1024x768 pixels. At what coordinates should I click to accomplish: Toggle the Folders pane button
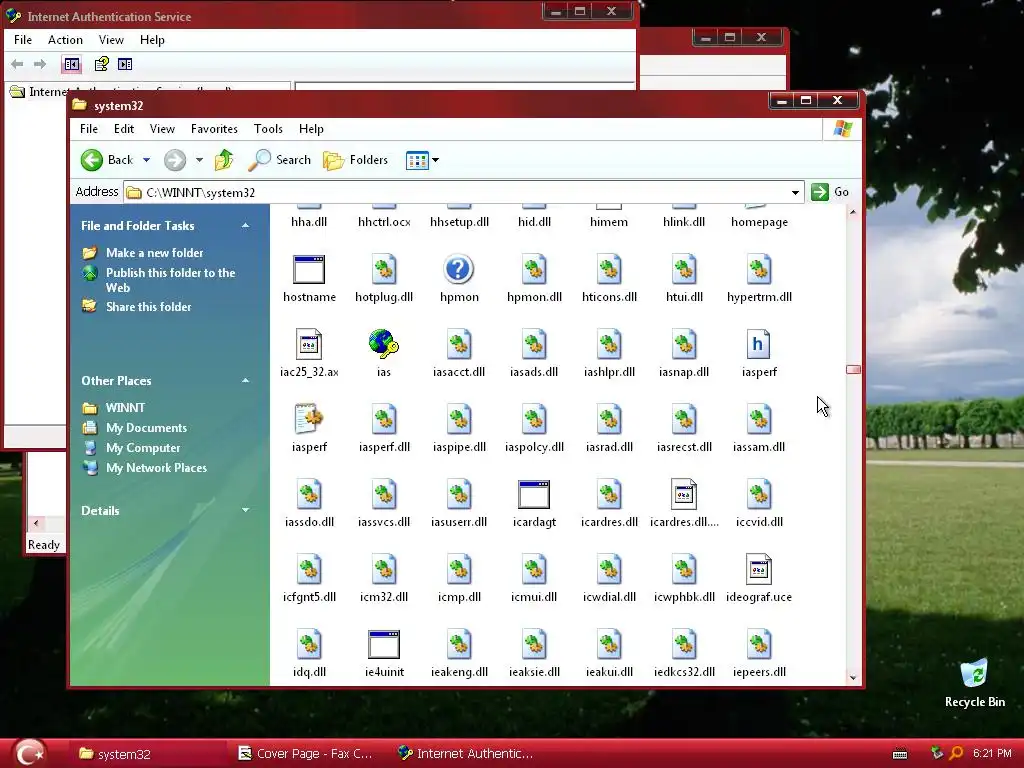point(355,159)
